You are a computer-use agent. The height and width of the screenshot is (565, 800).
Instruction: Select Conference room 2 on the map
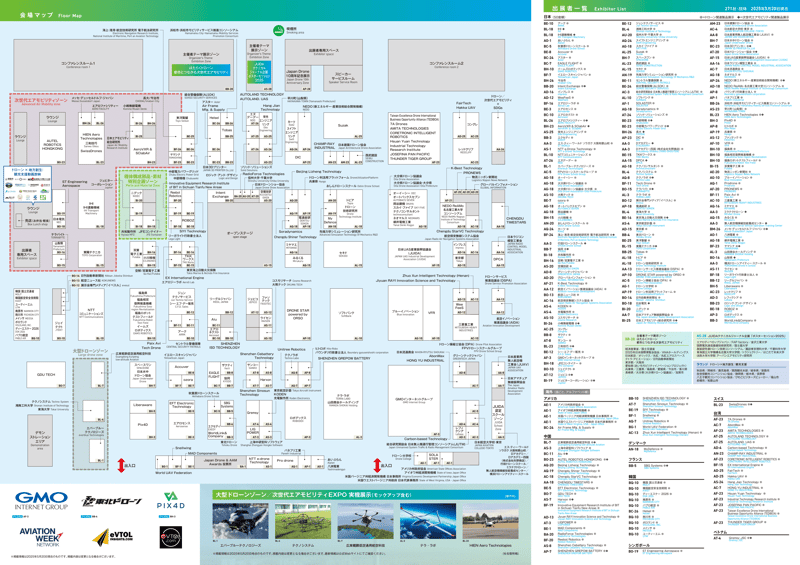[446, 65]
